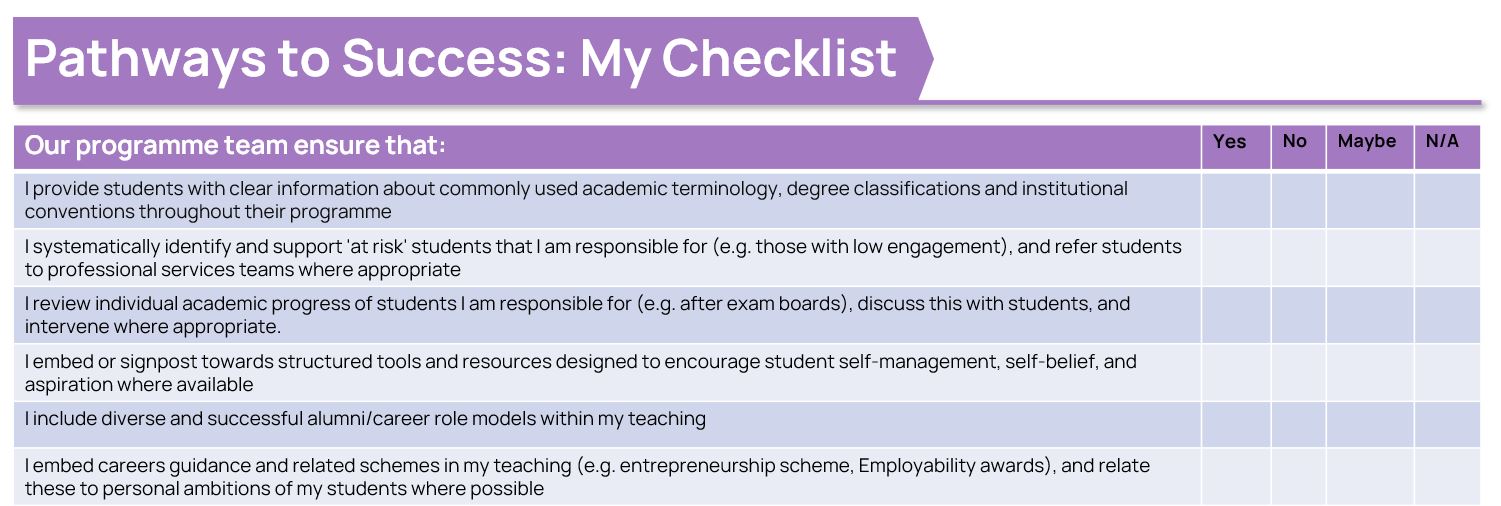Screen dimensions: 1501x506
Task: Tick Yes for academic terminology information row
Action: [1236, 200]
